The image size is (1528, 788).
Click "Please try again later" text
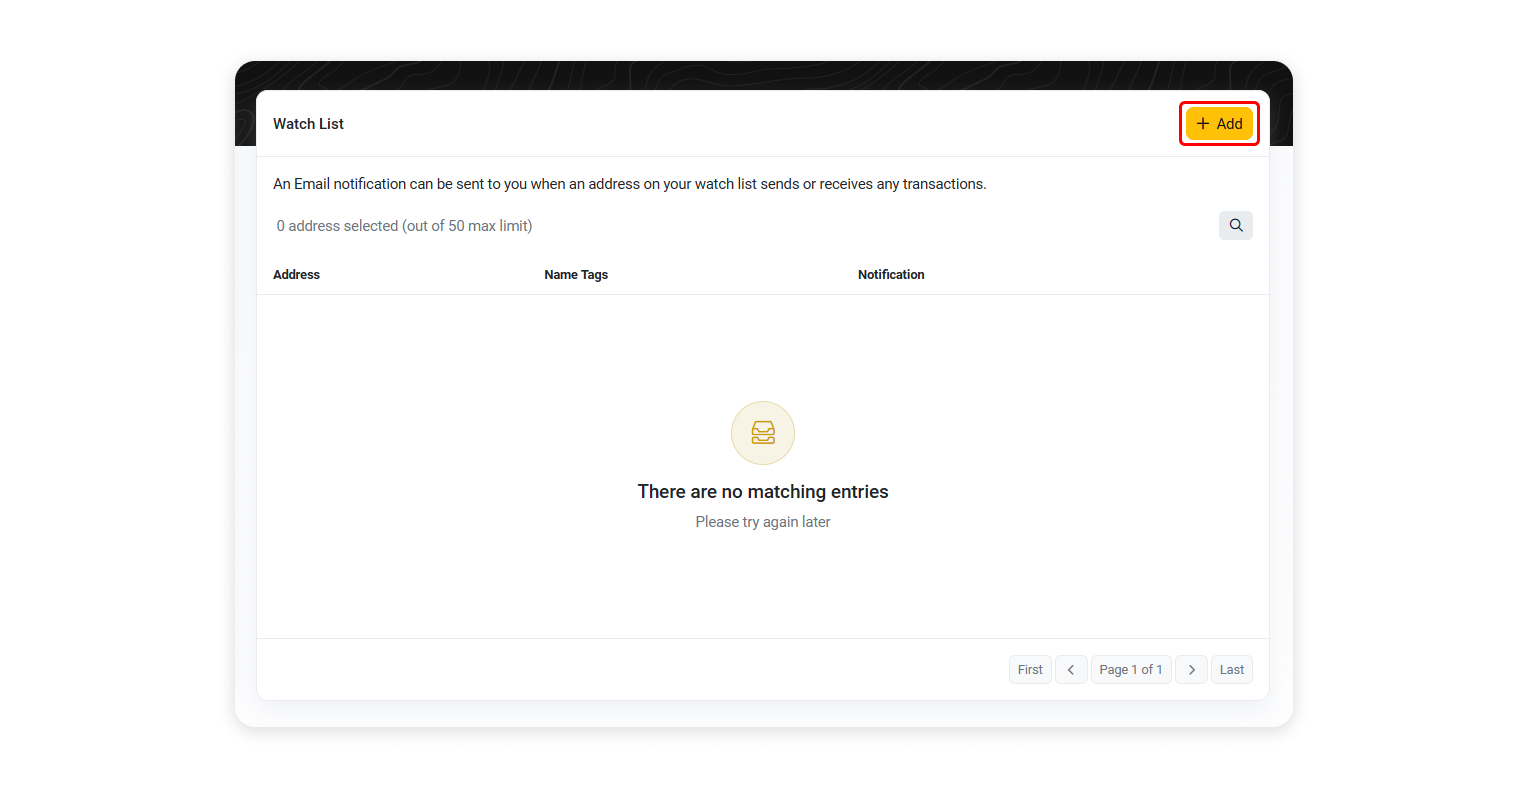(x=763, y=522)
